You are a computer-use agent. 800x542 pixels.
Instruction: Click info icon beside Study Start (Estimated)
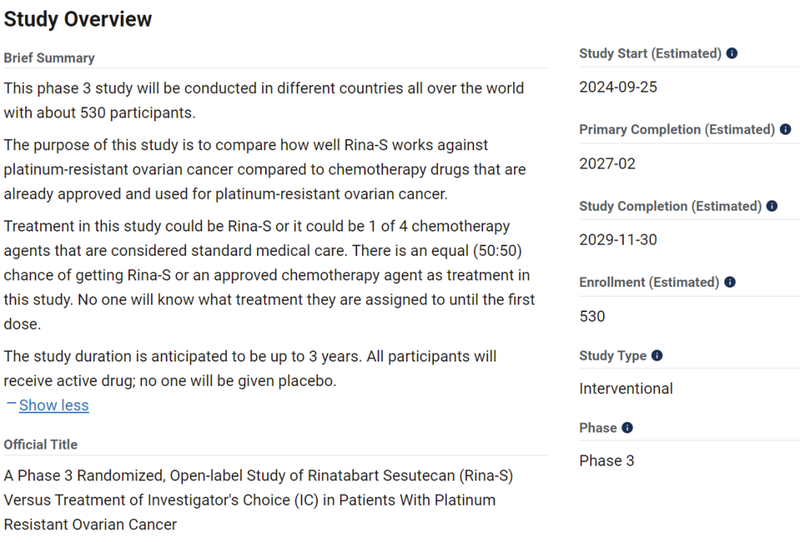[x=732, y=53]
